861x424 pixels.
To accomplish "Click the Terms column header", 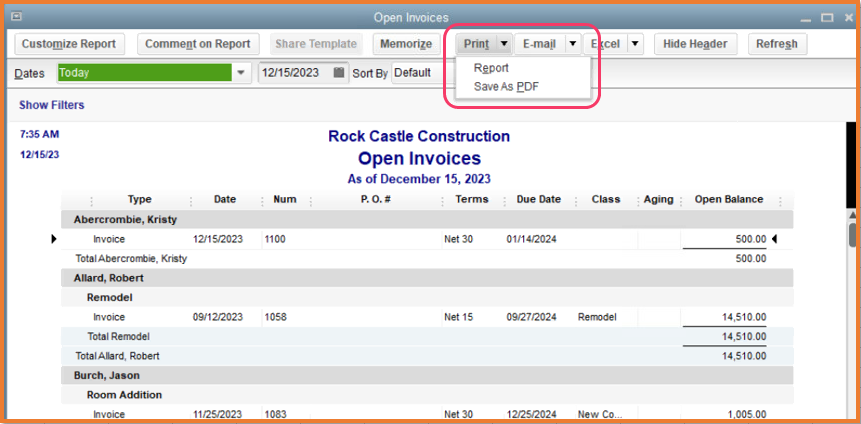I will pos(472,199).
